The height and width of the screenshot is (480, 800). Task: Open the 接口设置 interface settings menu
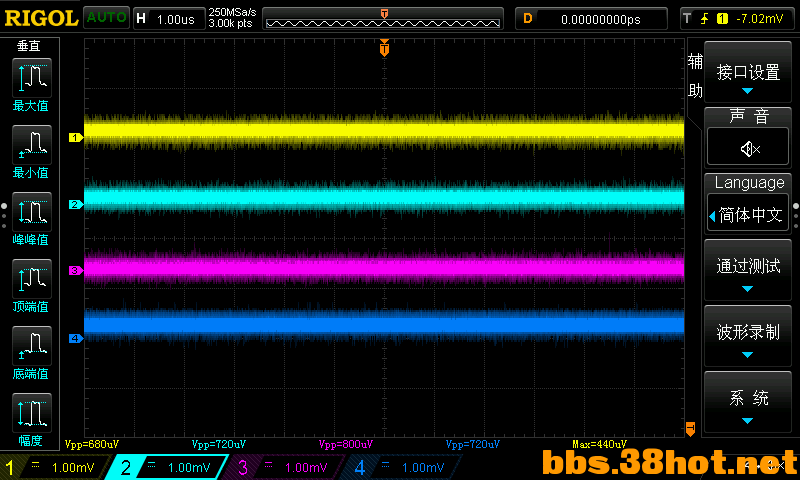747,72
